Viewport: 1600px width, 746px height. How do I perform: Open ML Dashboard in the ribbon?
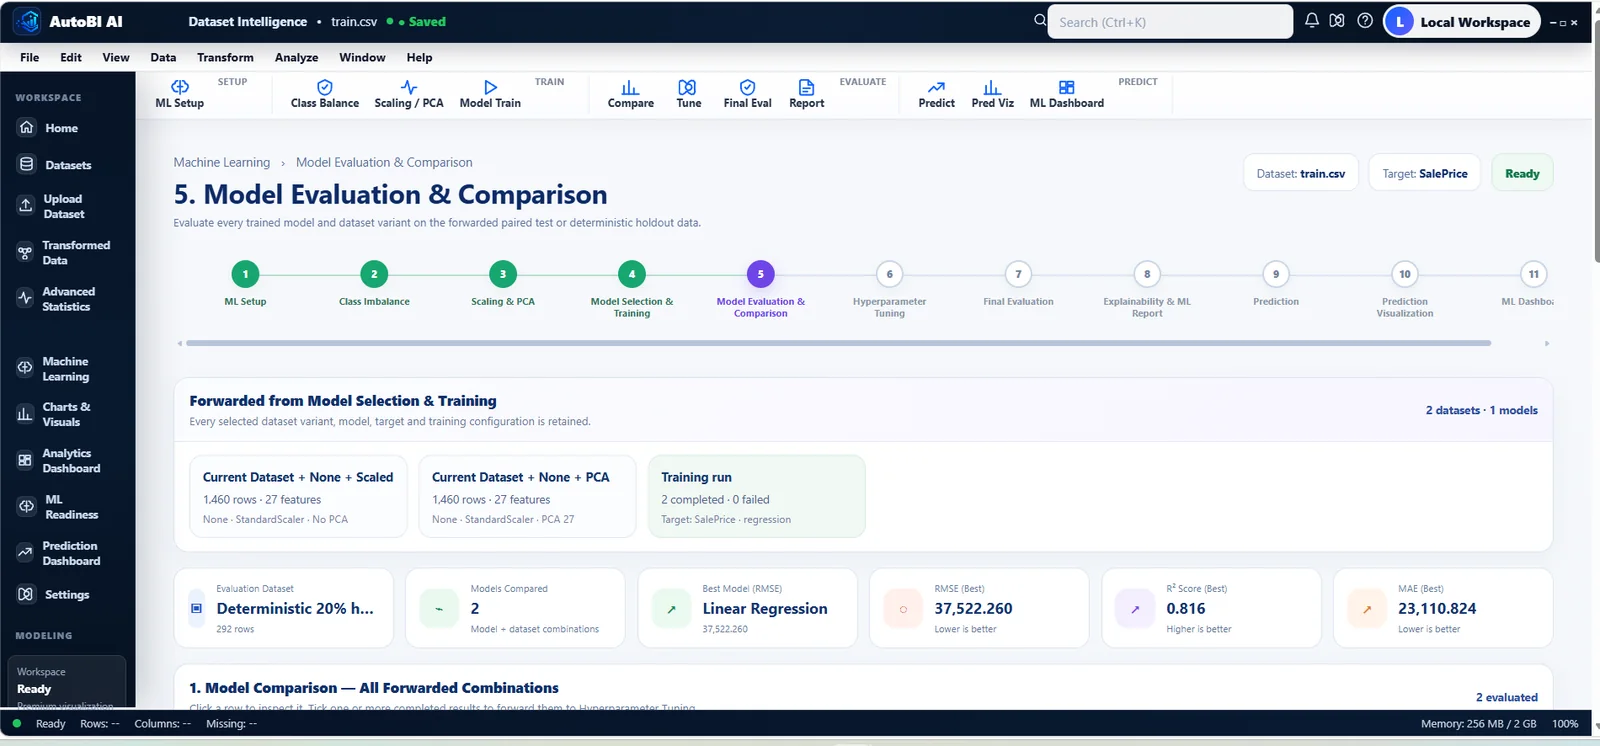click(1067, 94)
